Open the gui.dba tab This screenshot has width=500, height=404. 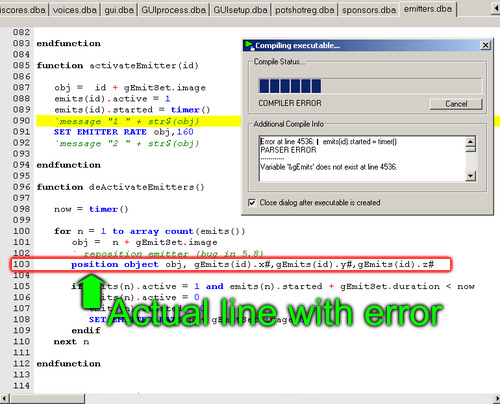click(x=119, y=10)
